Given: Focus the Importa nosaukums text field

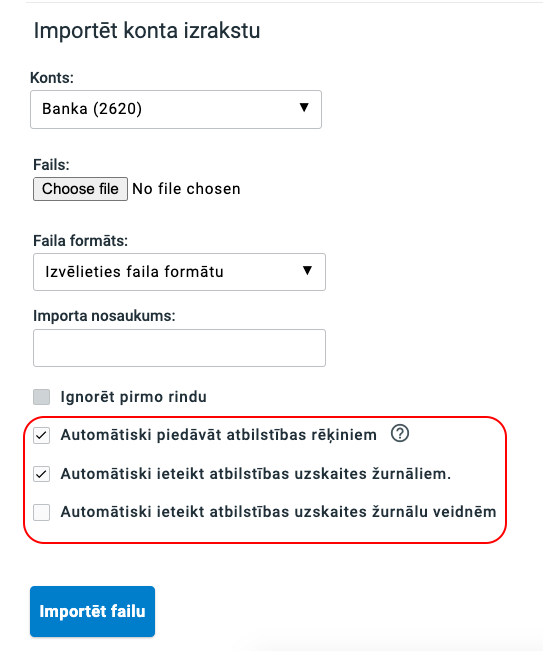Looking at the screenshot, I should pos(179,348).
